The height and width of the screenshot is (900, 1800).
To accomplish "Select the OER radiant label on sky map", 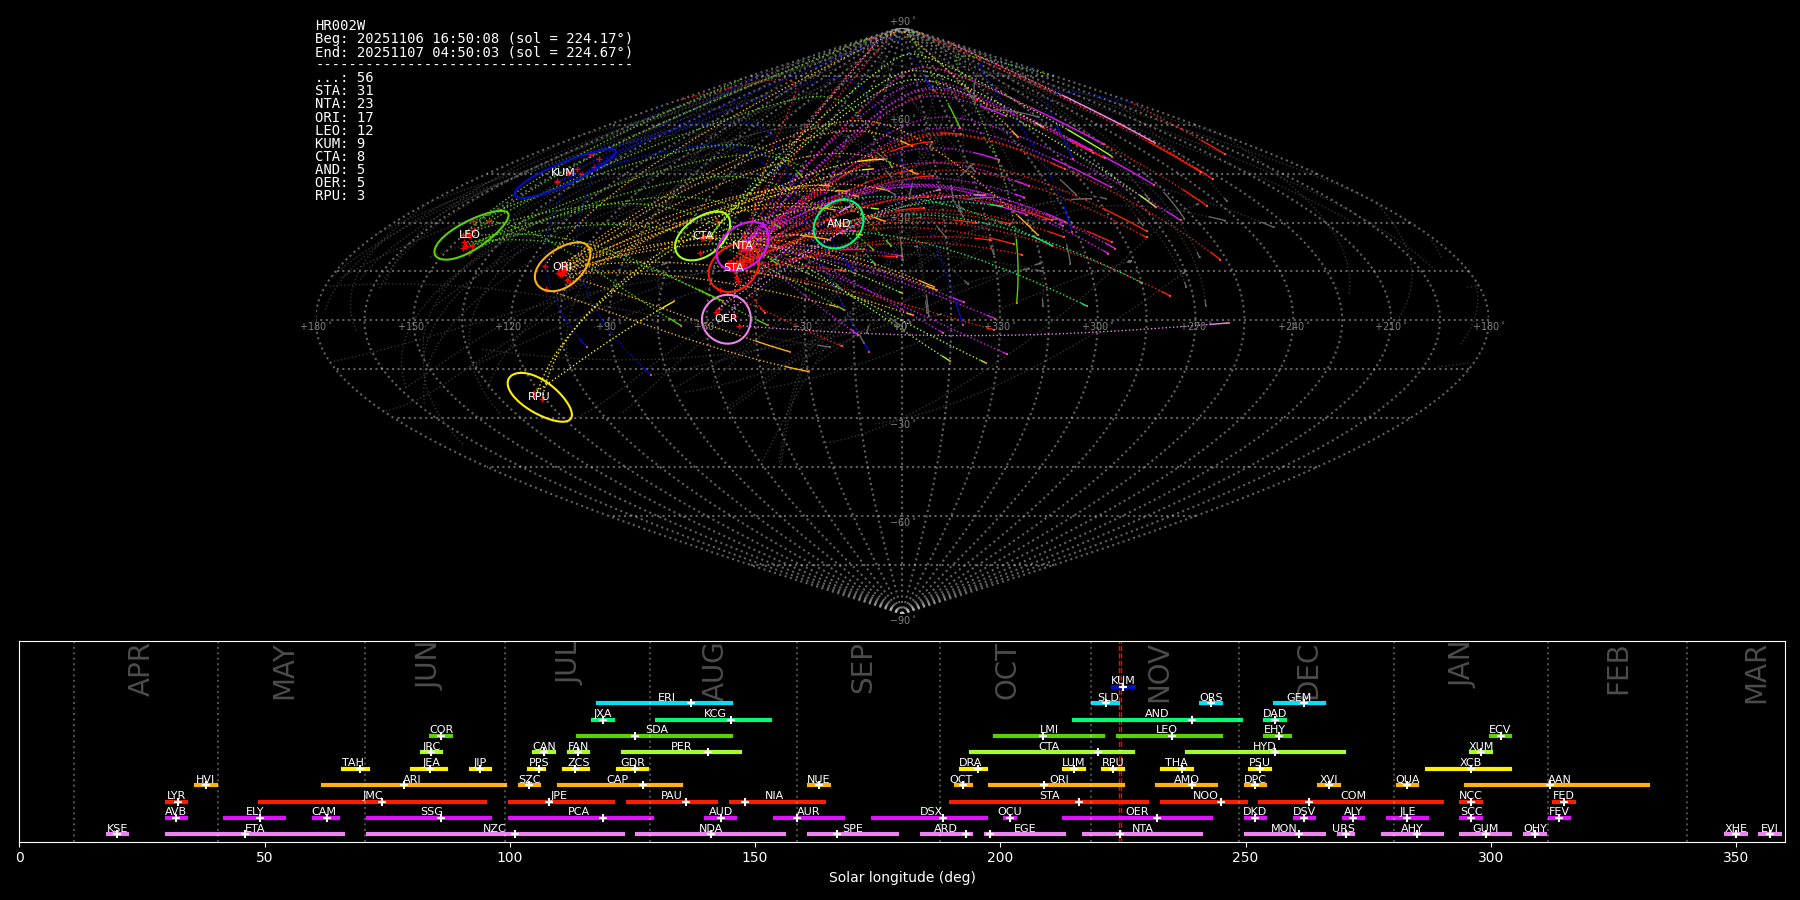I will tap(726, 319).
